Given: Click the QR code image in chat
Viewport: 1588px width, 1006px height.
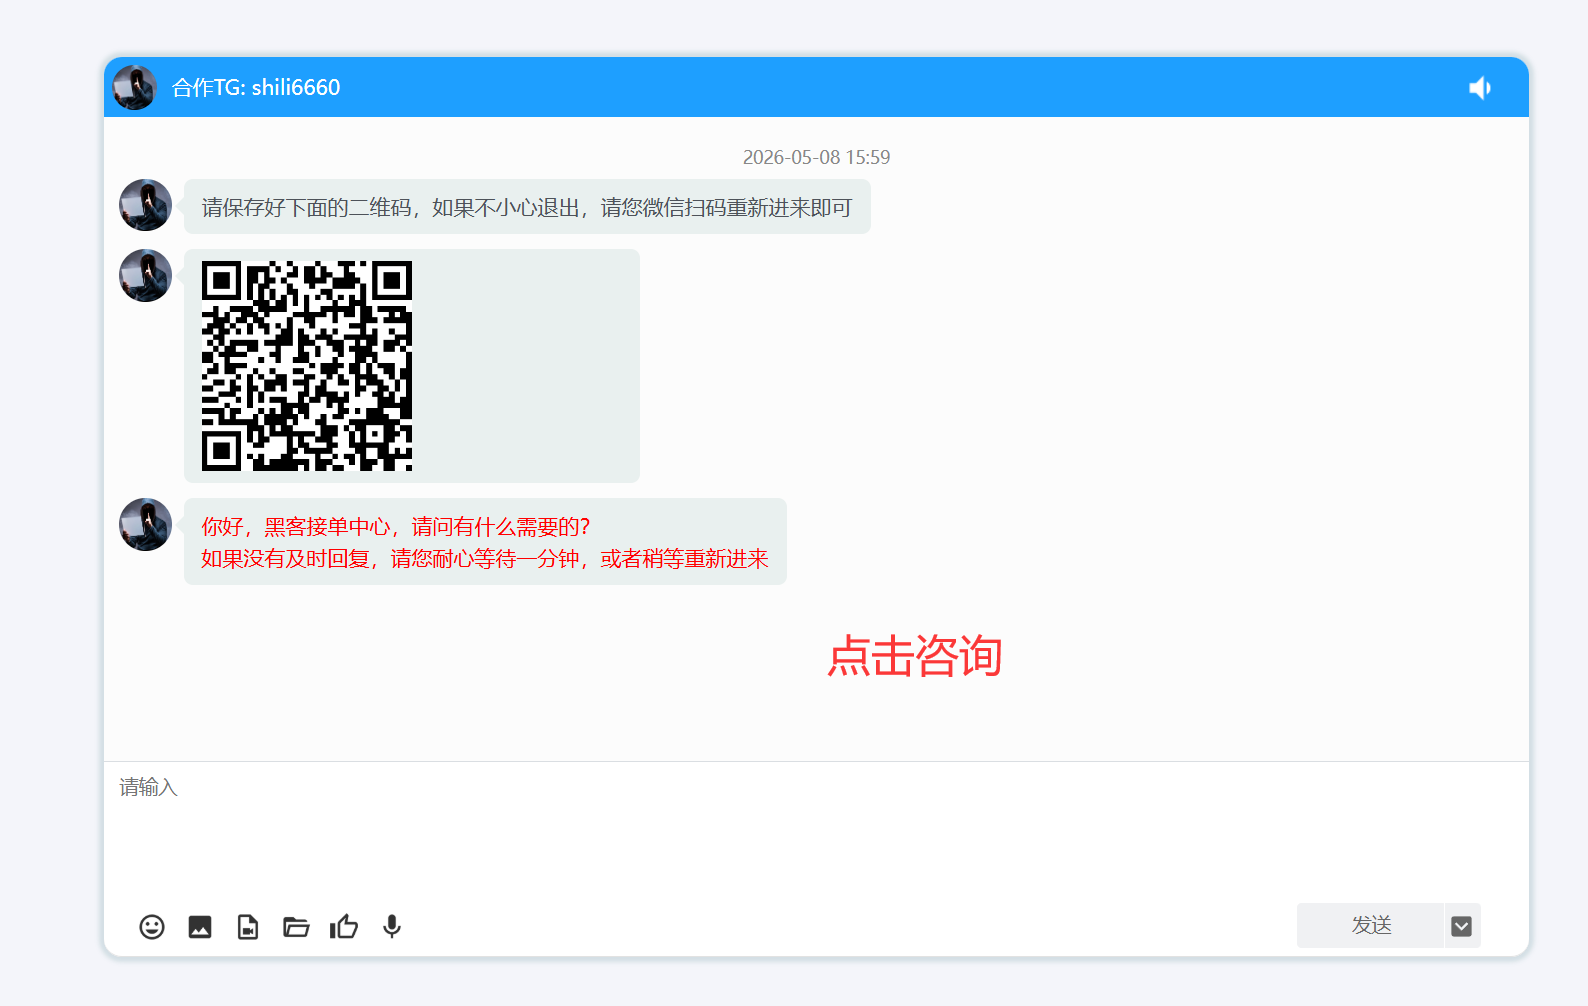Looking at the screenshot, I should click(307, 366).
